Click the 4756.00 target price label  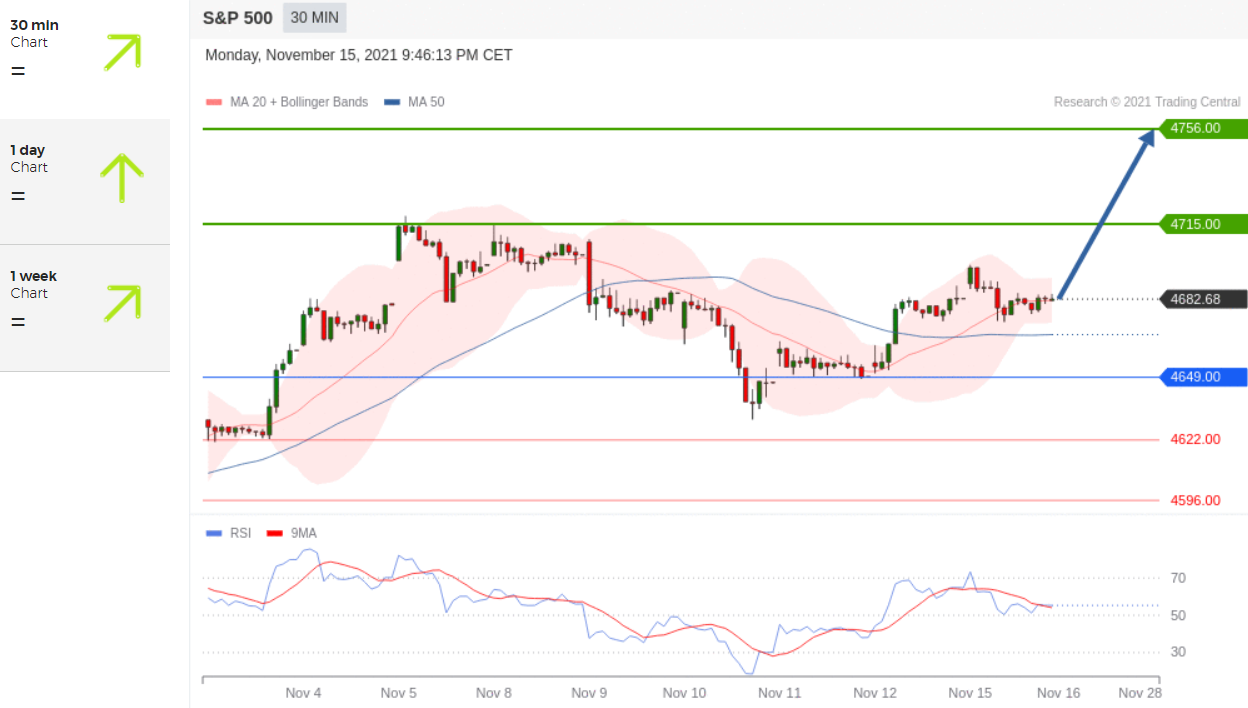1203,128
